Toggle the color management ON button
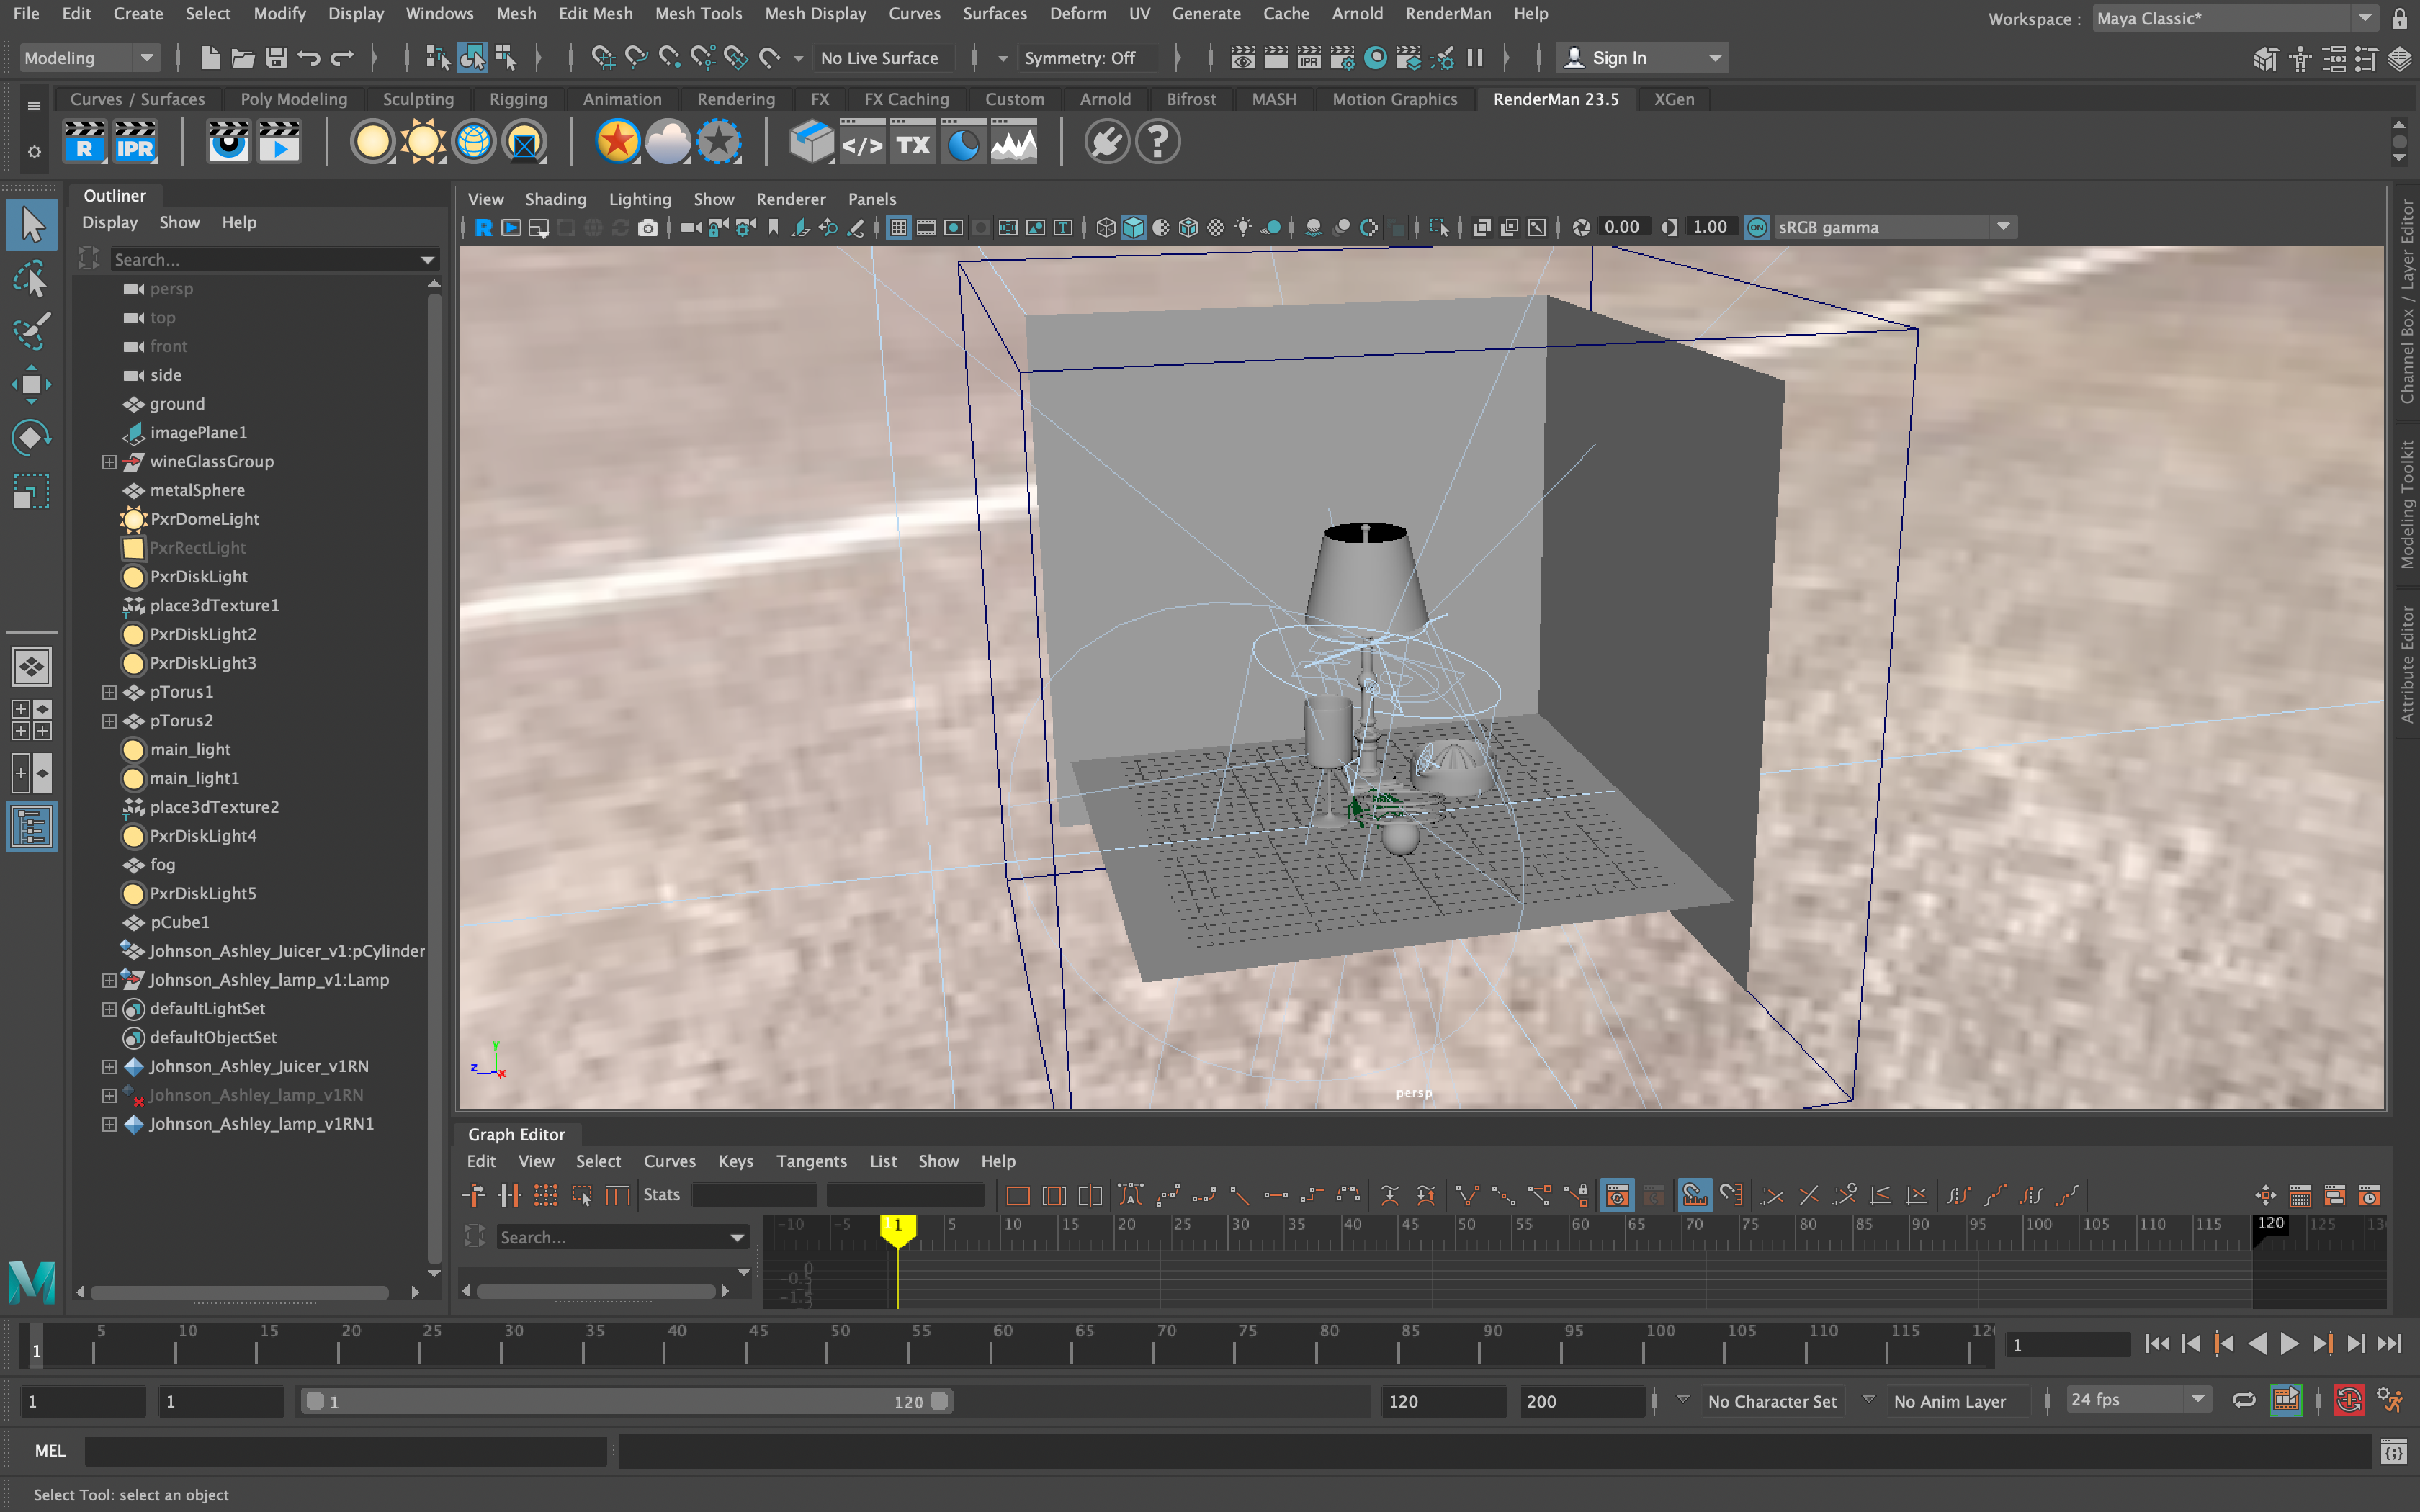This screenshot has height=1512, width=2420. click(1757, 228)
